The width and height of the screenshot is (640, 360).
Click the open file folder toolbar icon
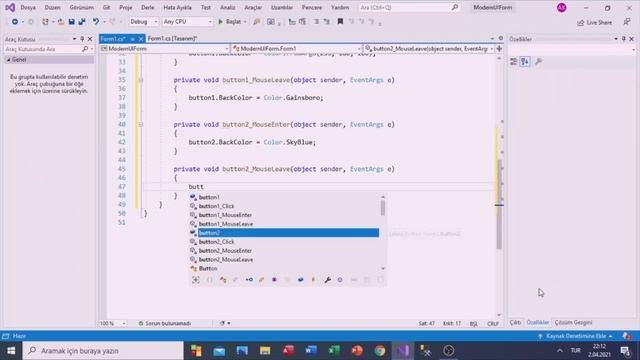pos(60,22)
